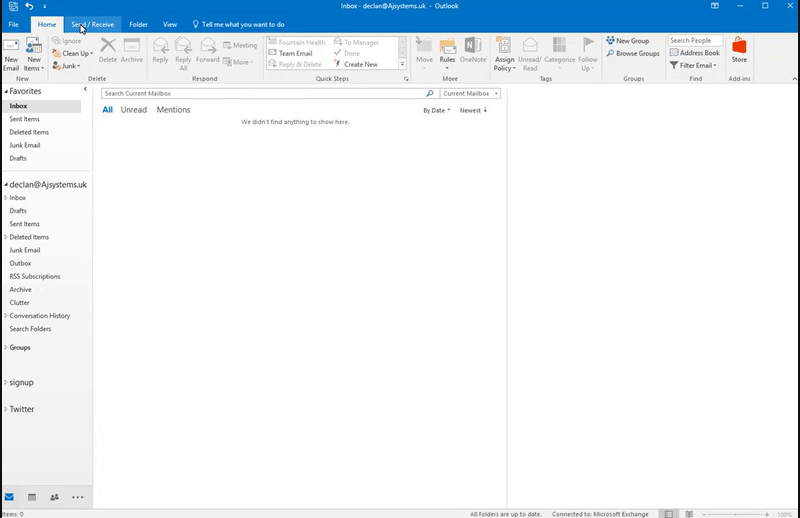
Task: Open the Calendar view icon in navigation bar
Action: pyautogui.click(x=32, y=497)
